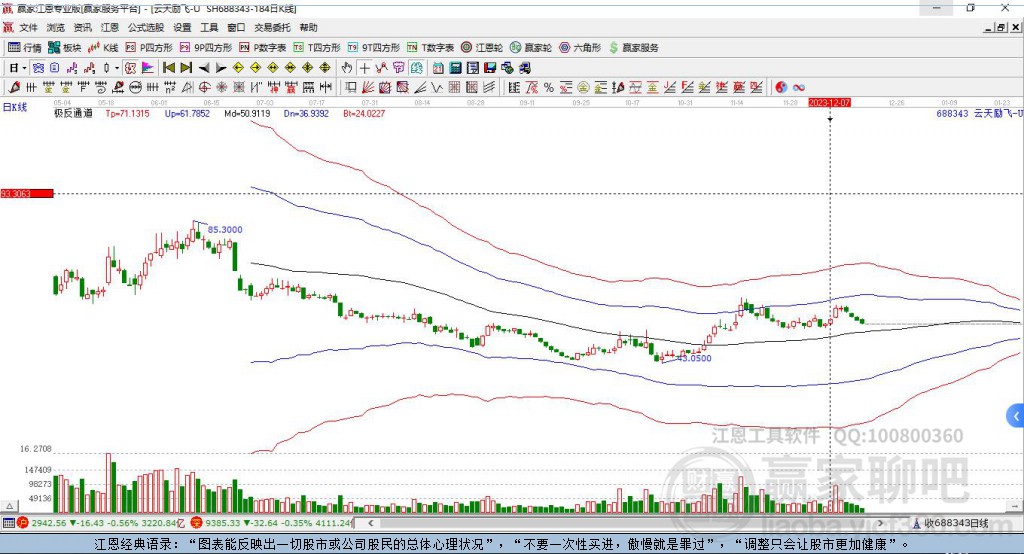
Task: Click the V-shaped zigzag line tool
Action: pyautogui.click(x=437, y=88)
